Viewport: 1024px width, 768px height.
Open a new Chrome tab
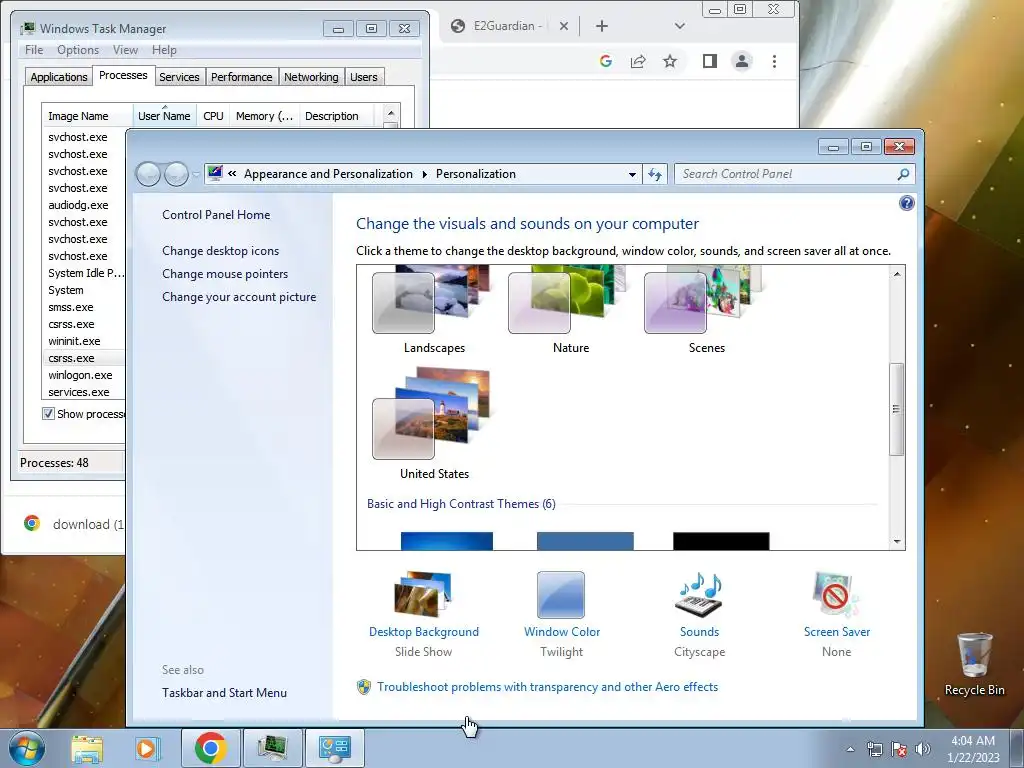pos(602,26)
